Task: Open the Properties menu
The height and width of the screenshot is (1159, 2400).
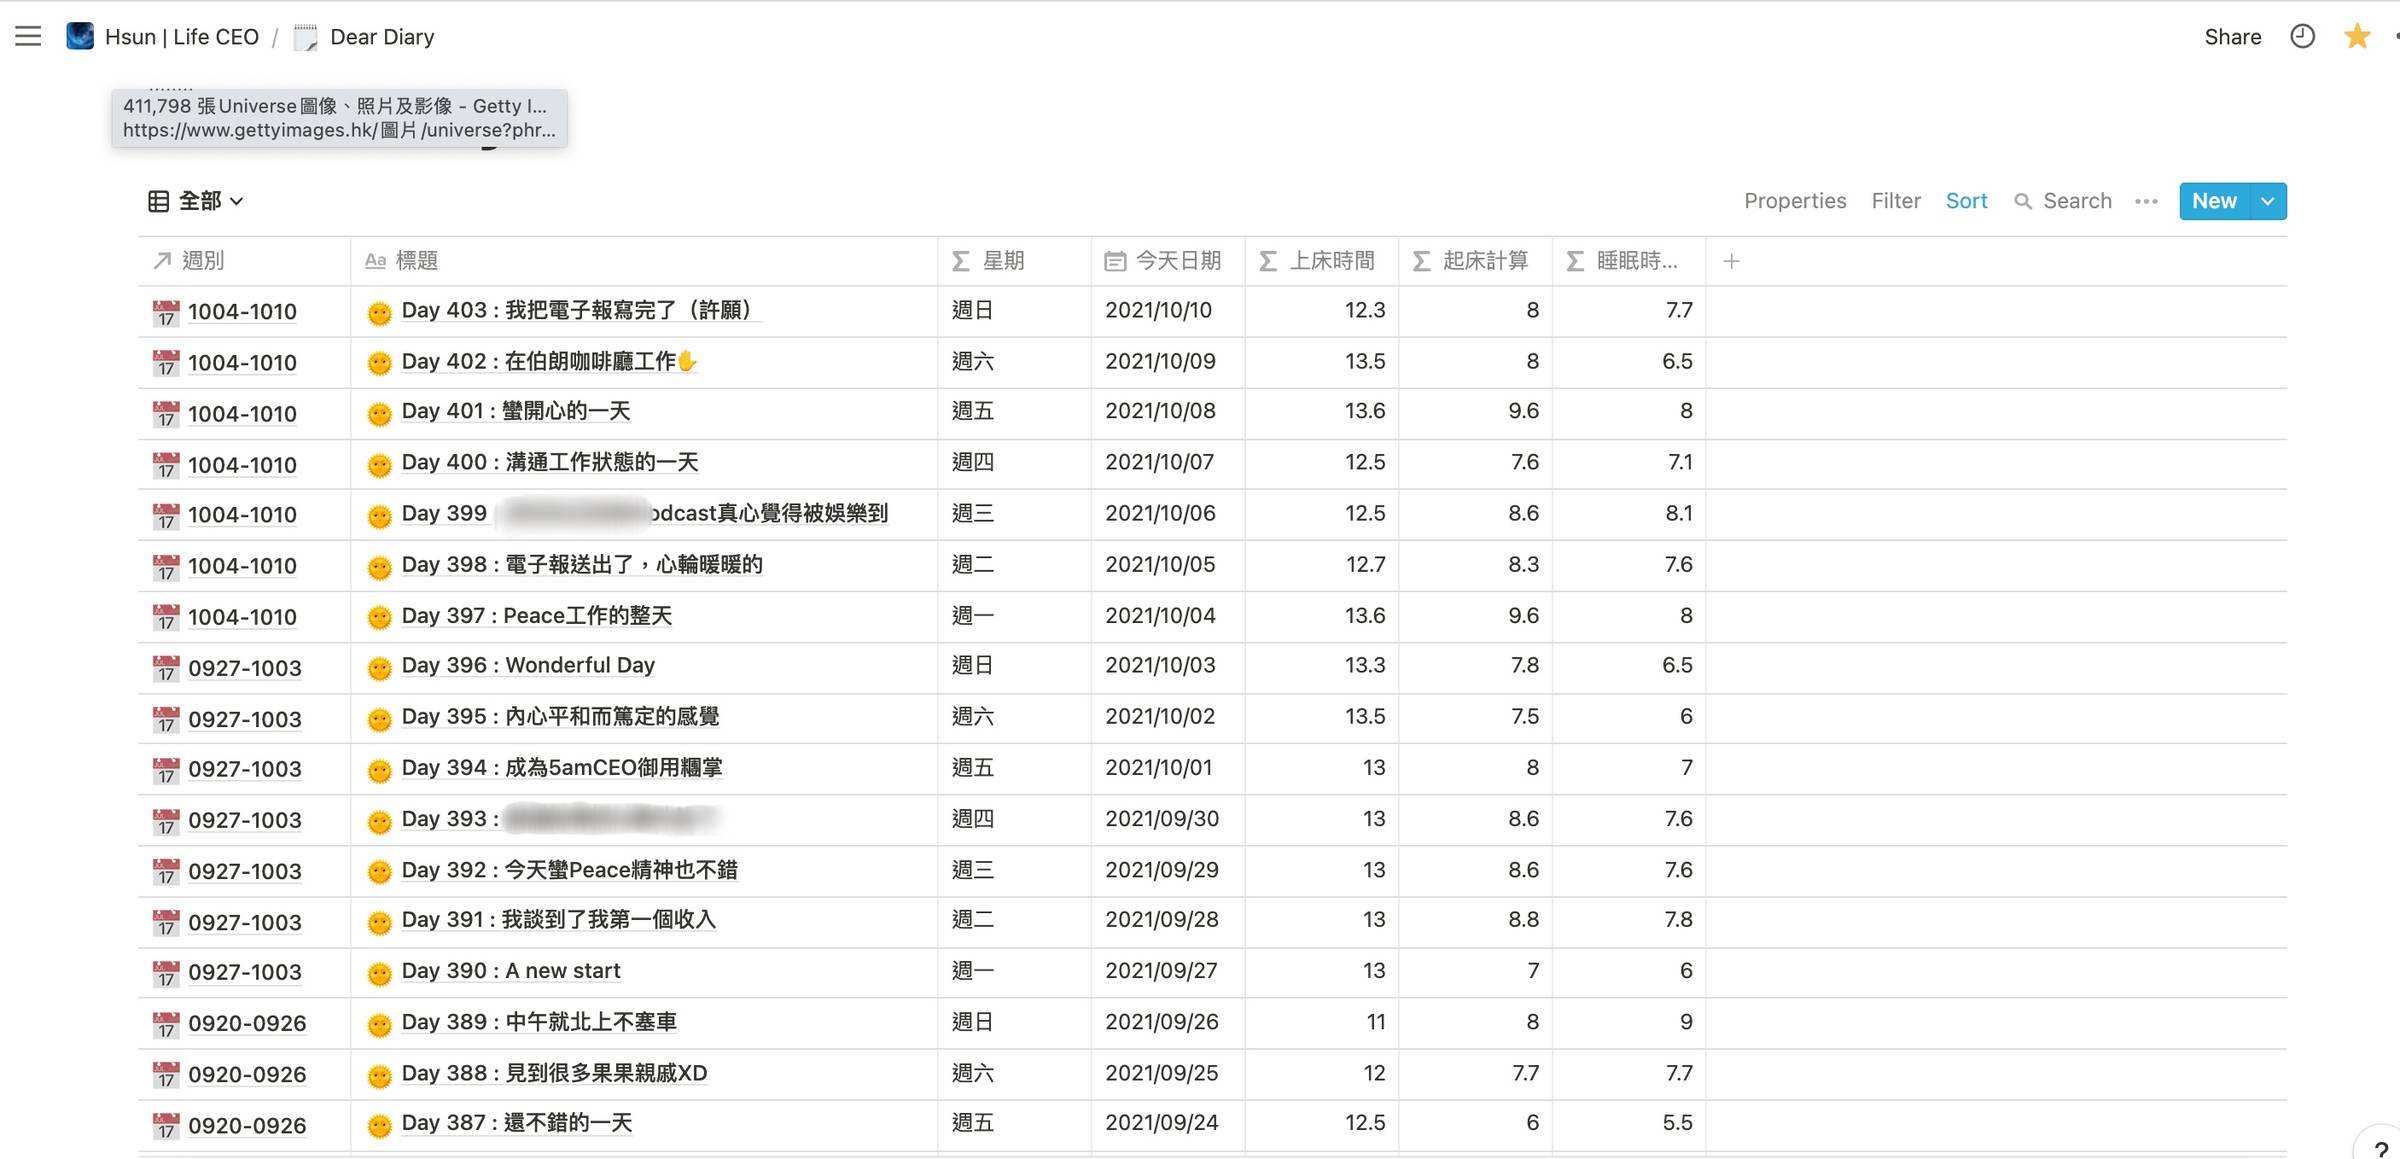Action: tap(1795, 201)
